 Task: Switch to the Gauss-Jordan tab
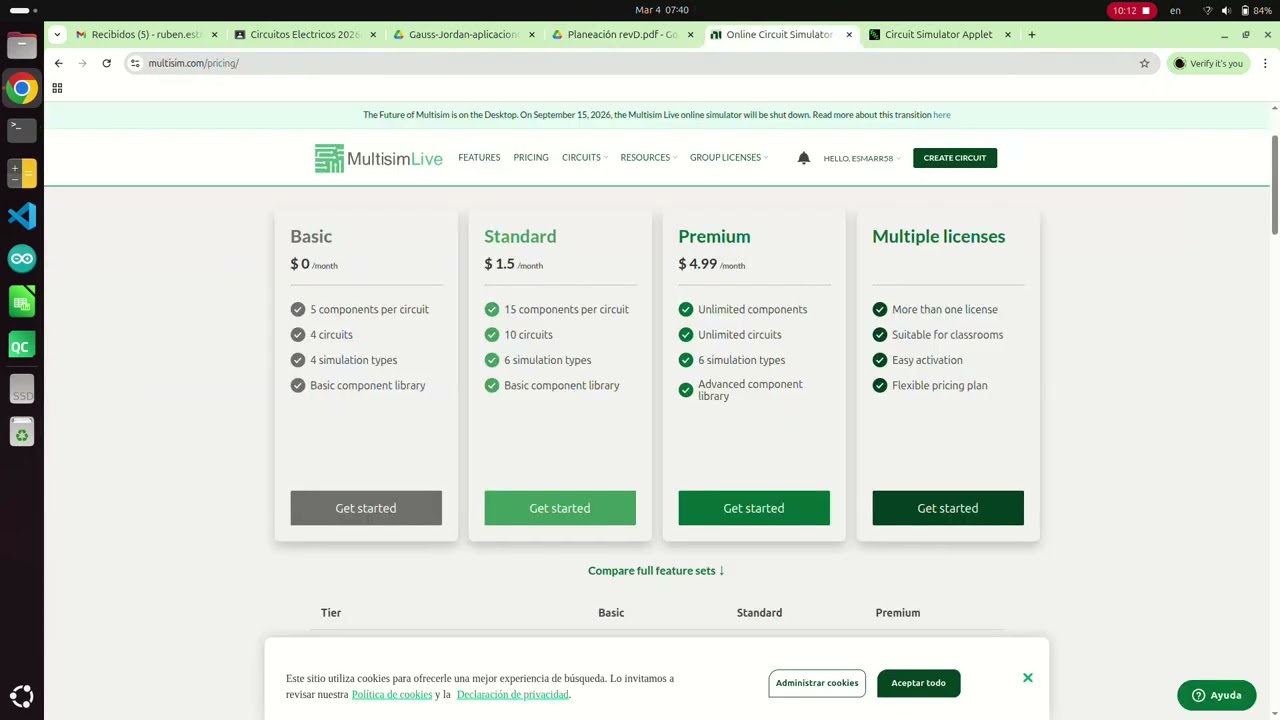pyautogui.click(x=463, y=34)
